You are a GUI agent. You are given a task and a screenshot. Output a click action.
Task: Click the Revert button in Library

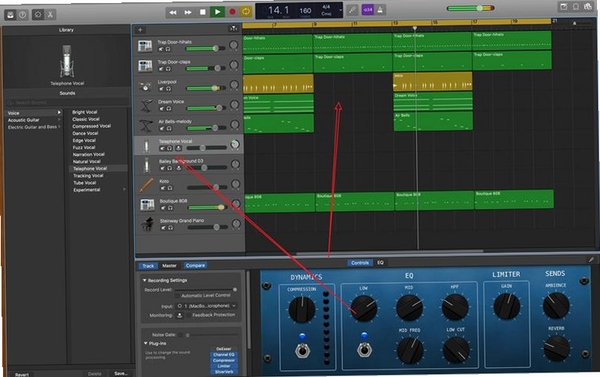point(22,374)
